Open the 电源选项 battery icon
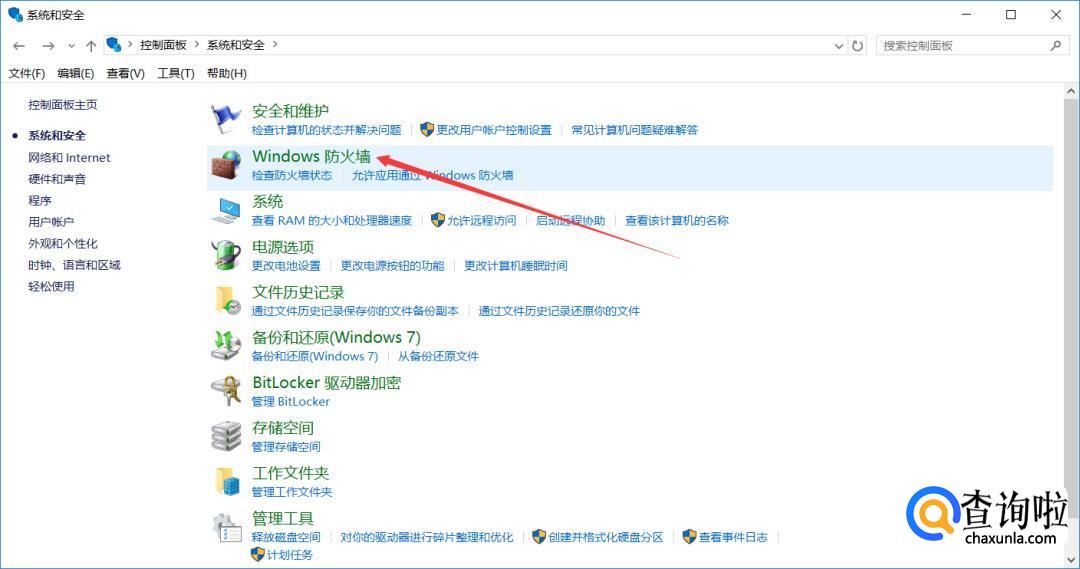This screenshot has height=569, width=1080. point(225,255)
